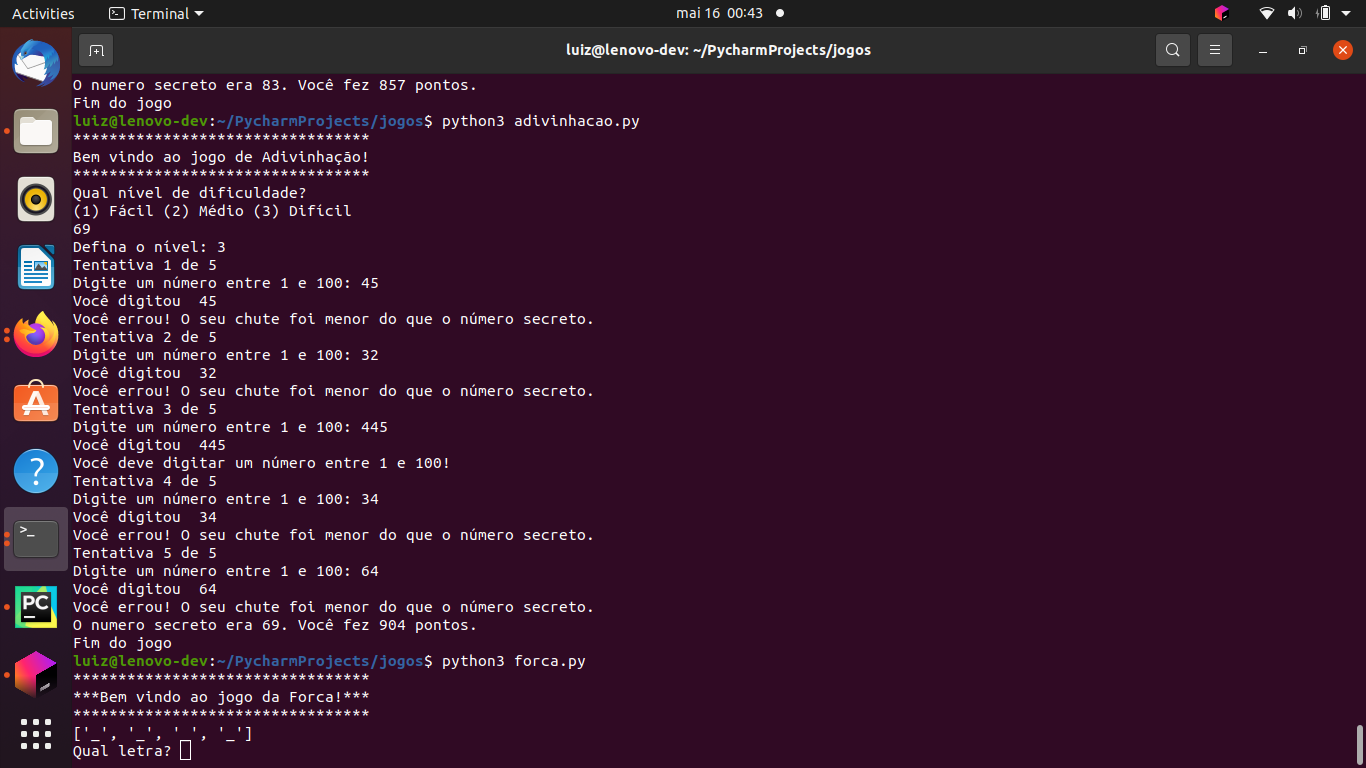The height and width of the screenshot is (768, 1366).
Task: Show Applications grid button
Action: pos(36,734)
